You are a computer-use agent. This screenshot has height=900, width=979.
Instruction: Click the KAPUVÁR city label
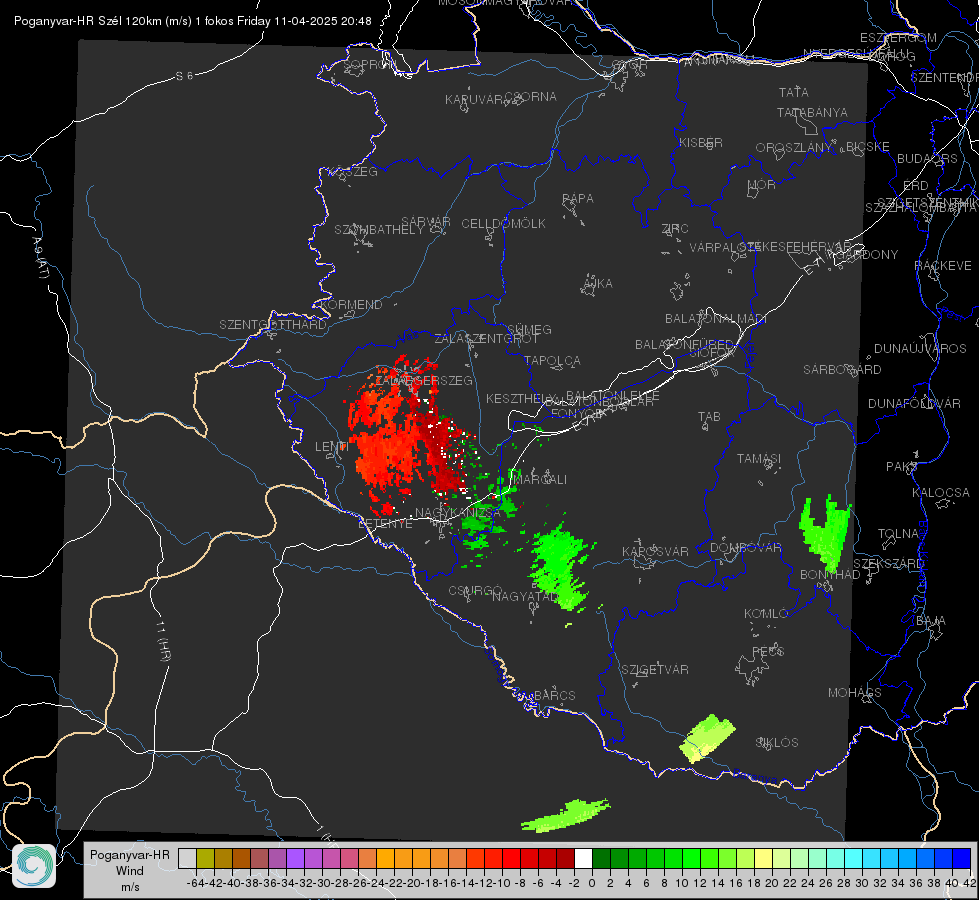[x=474, y=99]
